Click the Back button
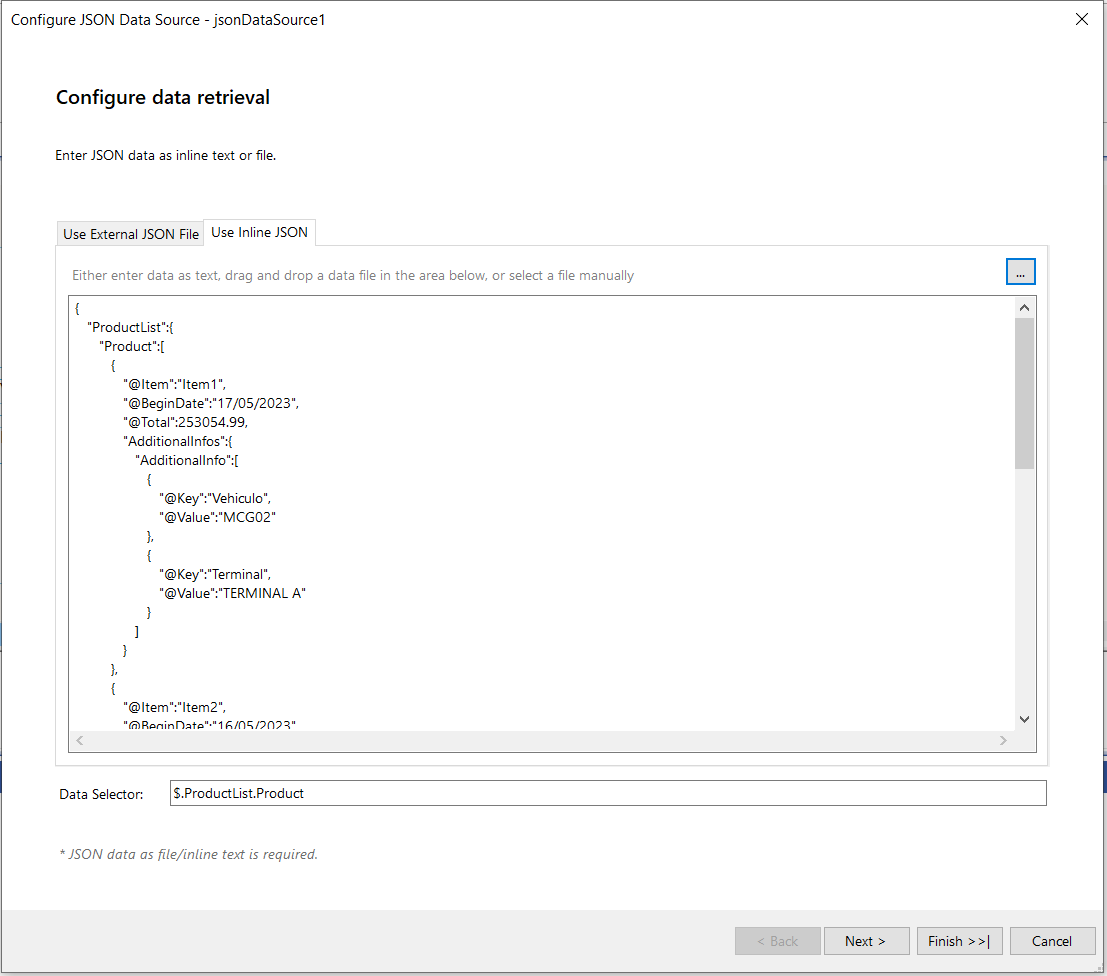The height and width of the screenshot is (976, 1107). click(x=777, y=941)
